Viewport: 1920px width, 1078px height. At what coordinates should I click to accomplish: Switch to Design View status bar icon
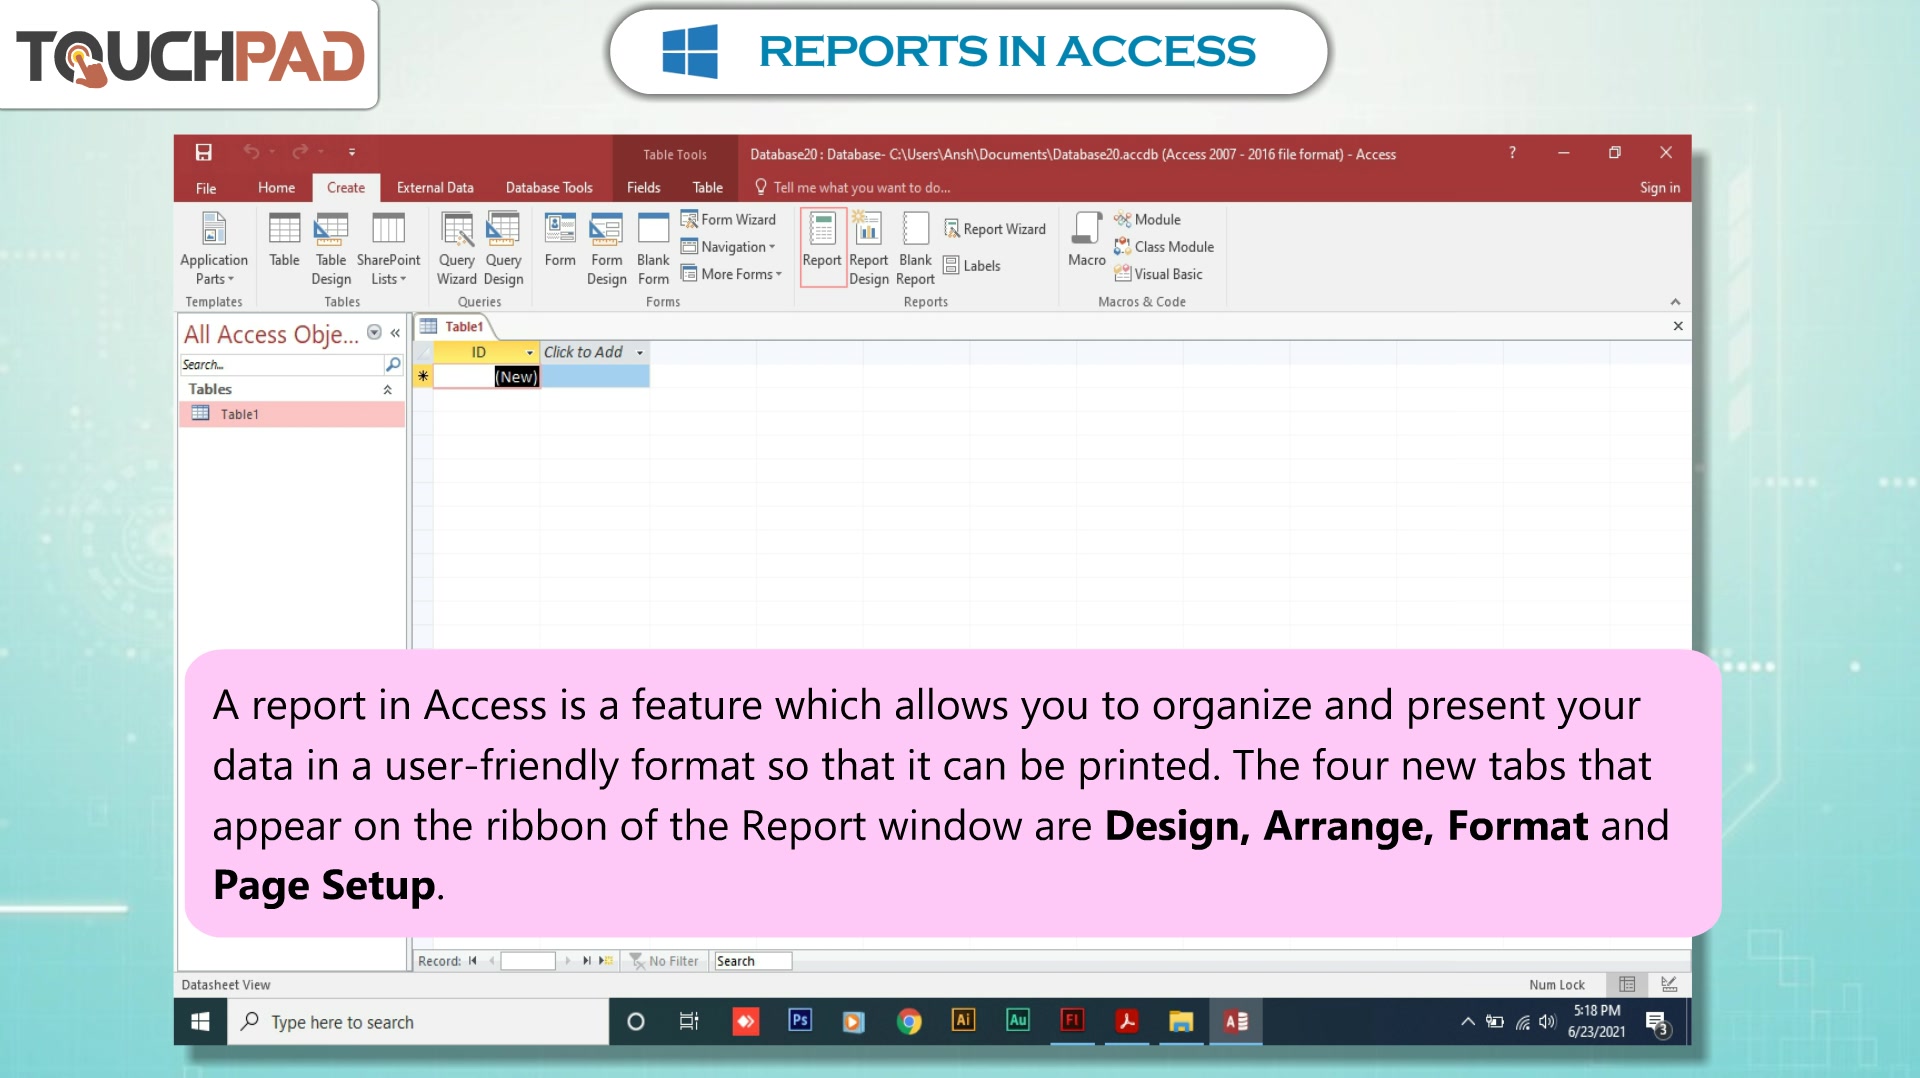pyautogui.click(x=1669, y=985)
